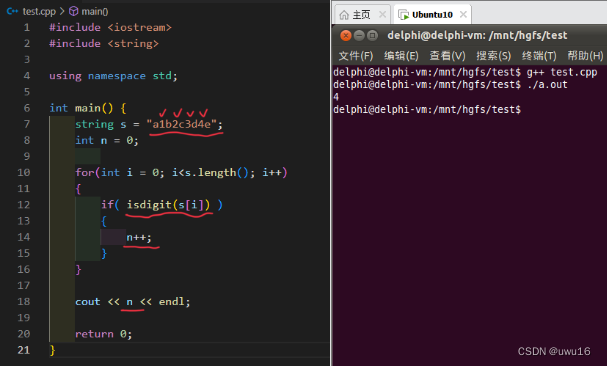Select the Ubuntu10 tab
This screenshot has width=607, height=366.
pos(432,15)
